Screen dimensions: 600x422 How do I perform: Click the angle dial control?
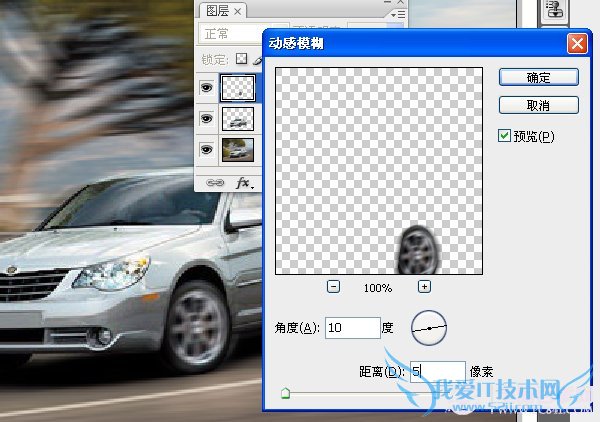click(429, 328)
